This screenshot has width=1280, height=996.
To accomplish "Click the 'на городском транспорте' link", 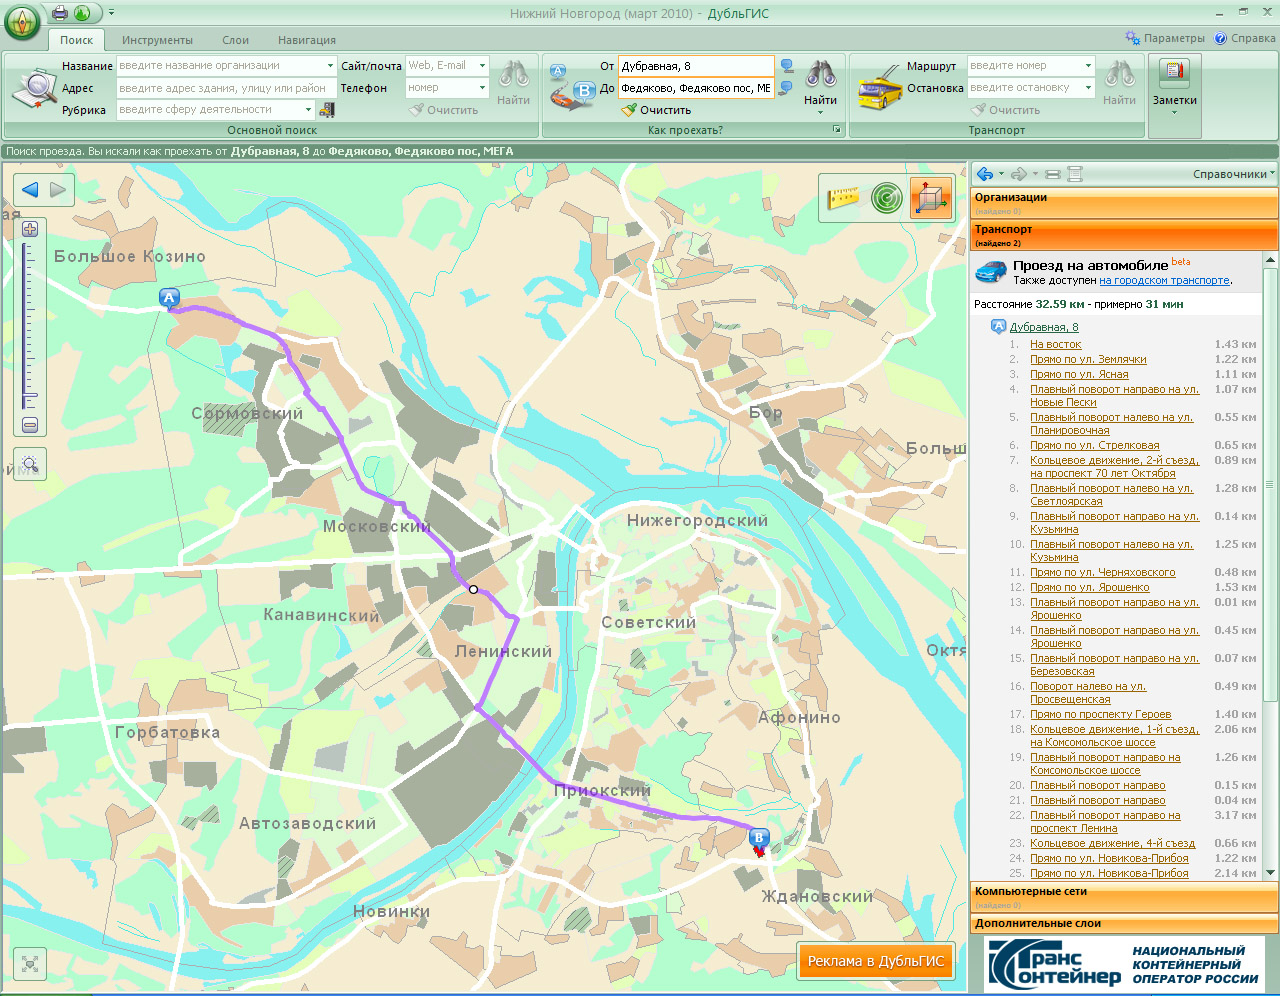I will tap(1164, 281).
